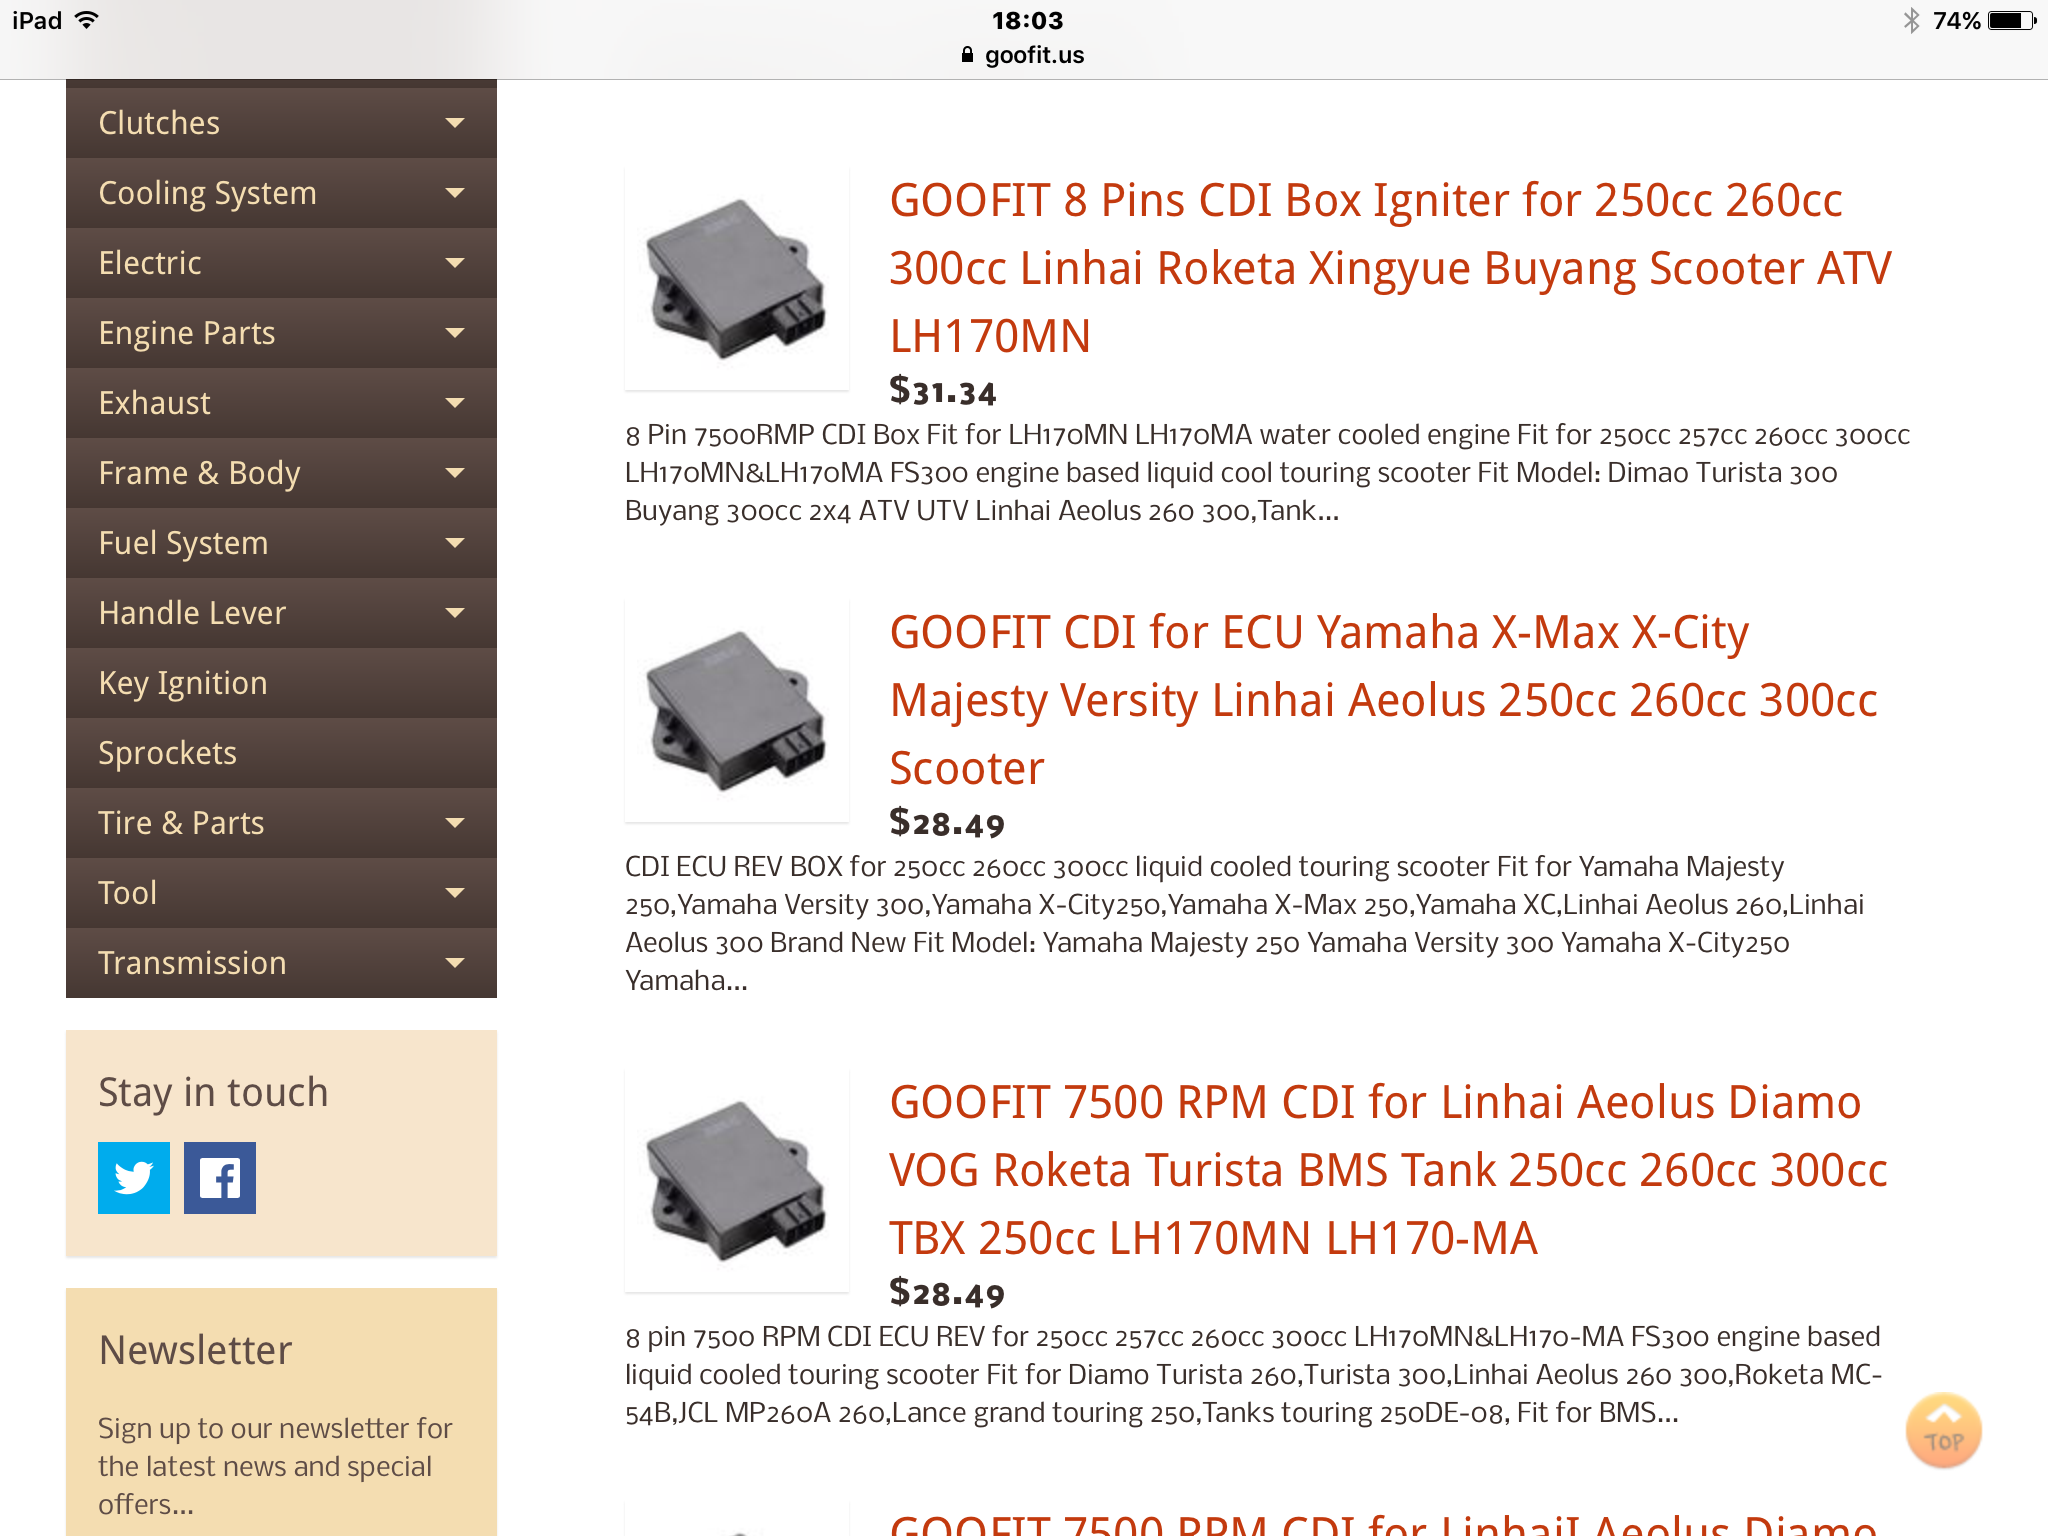Expand the Exhaust submenu arrow
Screen dimensions: 2048x1536
pos(455,403)
